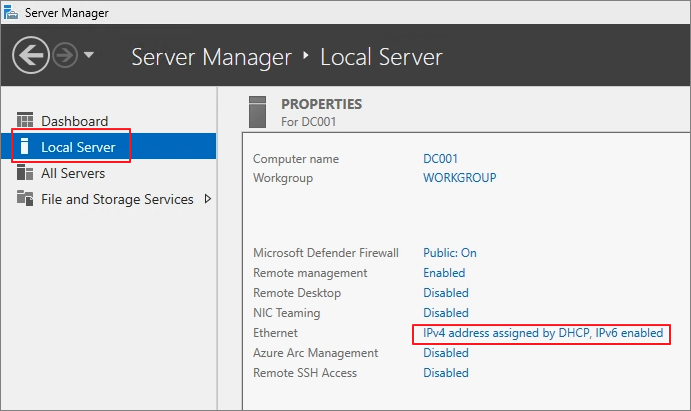Click the Microsoft Defender Firewall label
Viewport: 691px width, 411px height.
pyautogui.click(x=326, y=253)
